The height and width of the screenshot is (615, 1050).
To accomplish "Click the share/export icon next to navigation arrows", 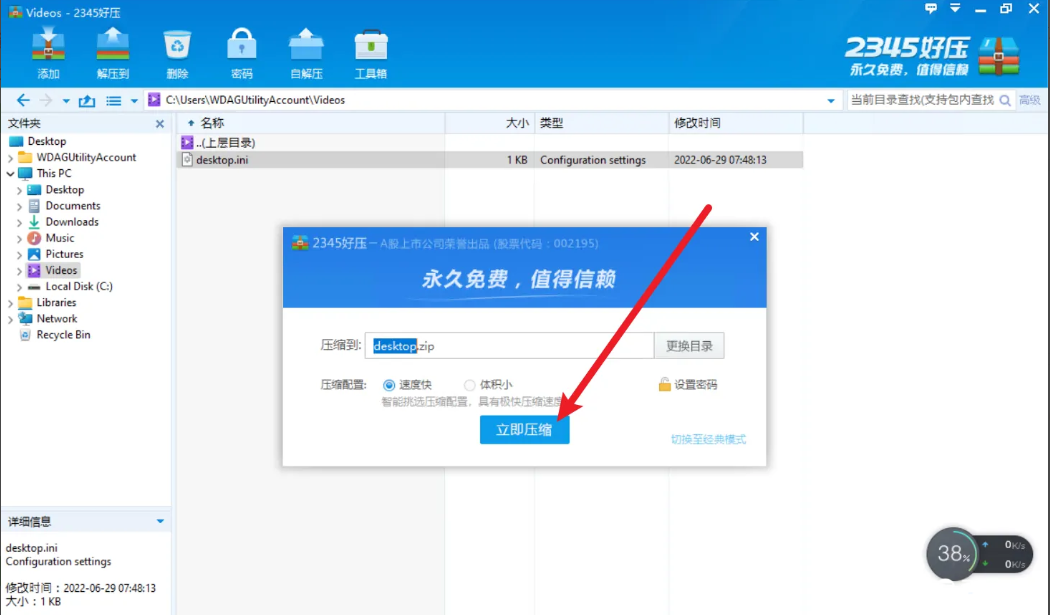I will pos(87,100).
